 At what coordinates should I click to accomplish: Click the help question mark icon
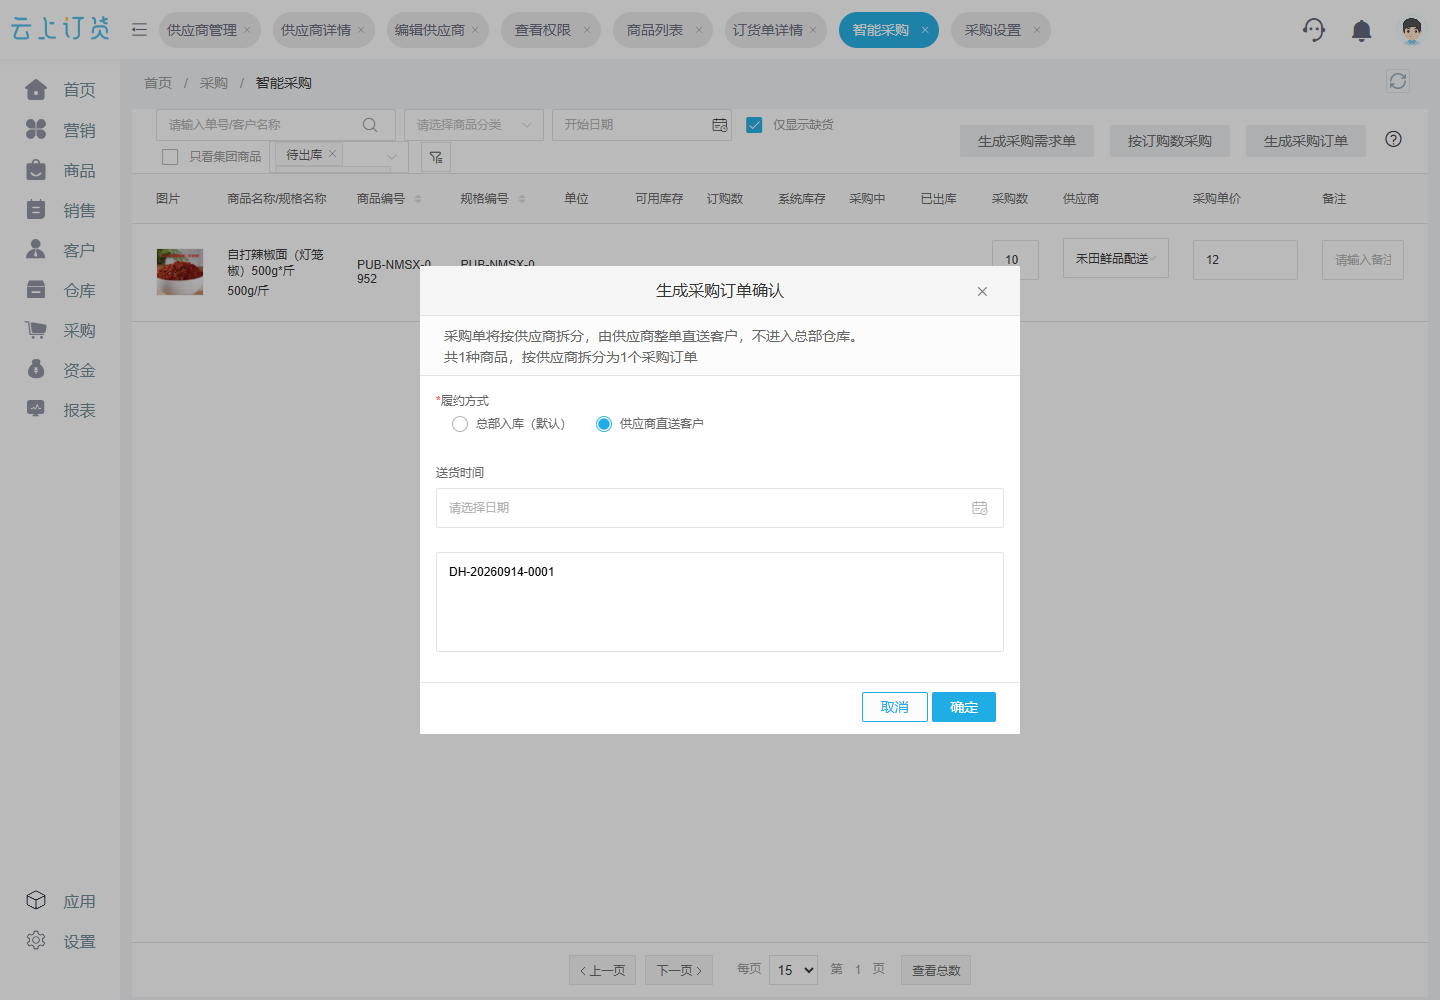click(1393, 139)
